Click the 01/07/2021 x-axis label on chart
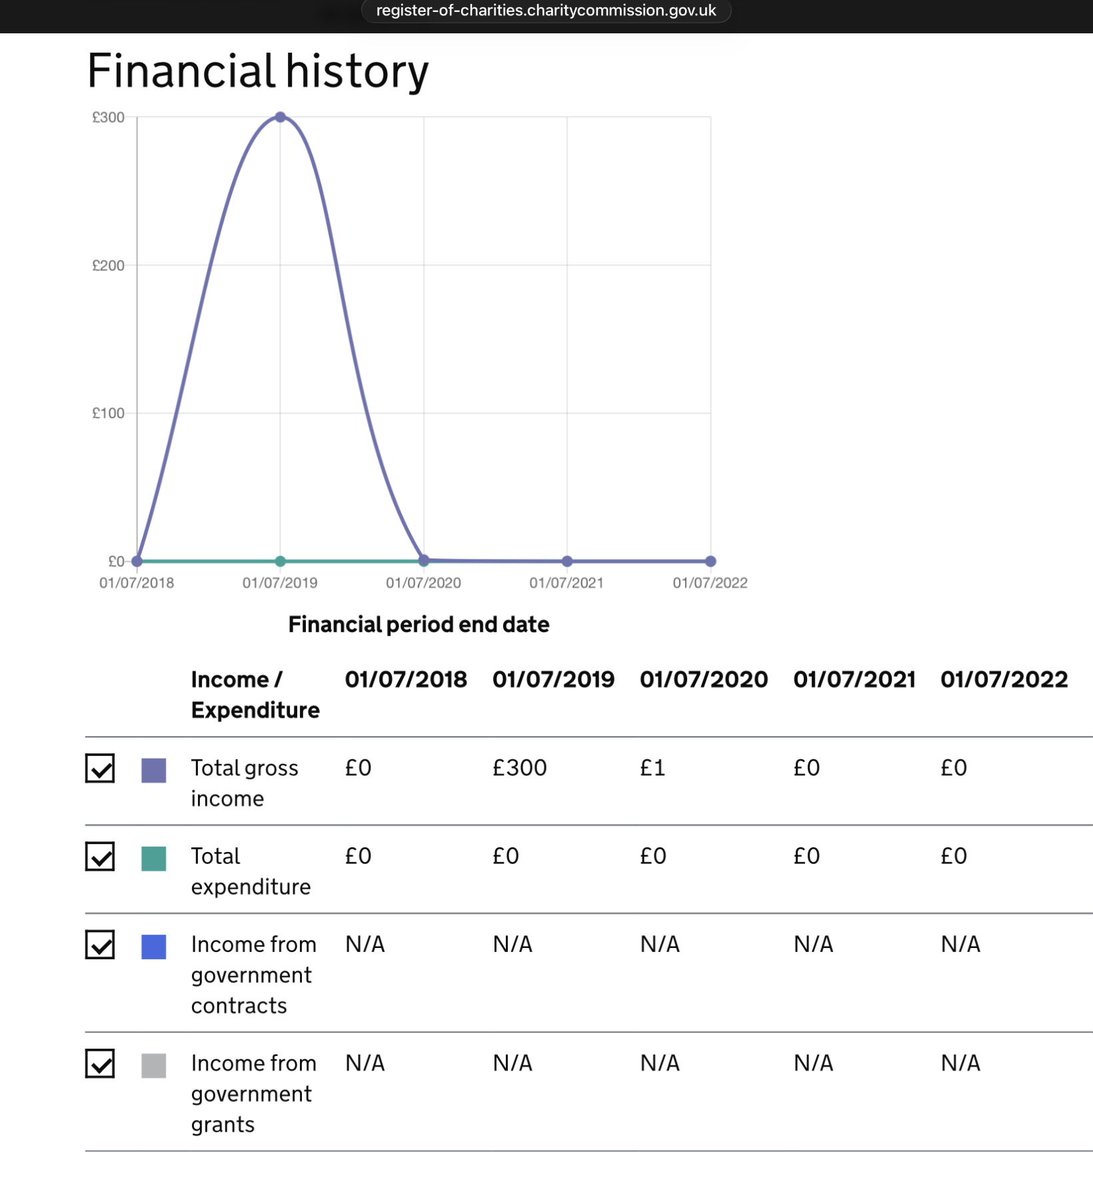 pos(567,583)
